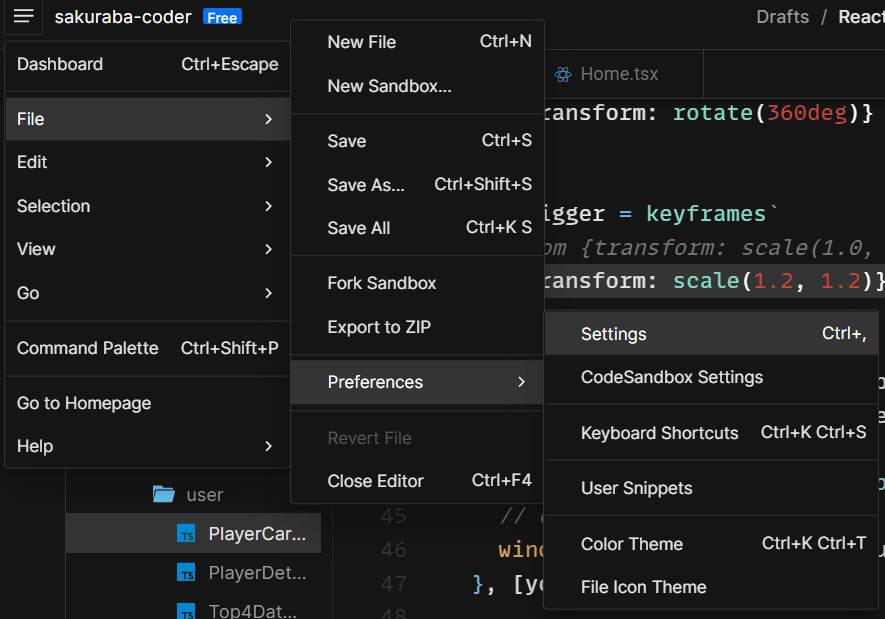This screenshot has width=885, height=619.
Task: Open the Preferences submenu item
Action: (x=417, y=382)
